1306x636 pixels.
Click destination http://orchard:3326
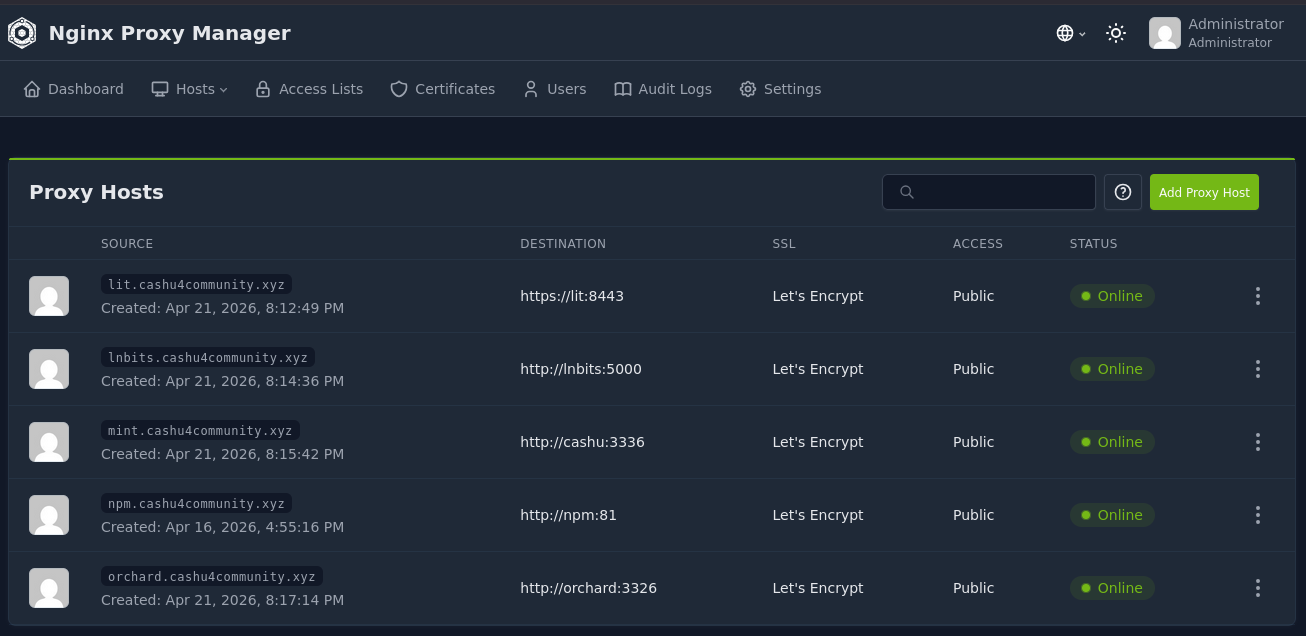[x=588, y=588]
